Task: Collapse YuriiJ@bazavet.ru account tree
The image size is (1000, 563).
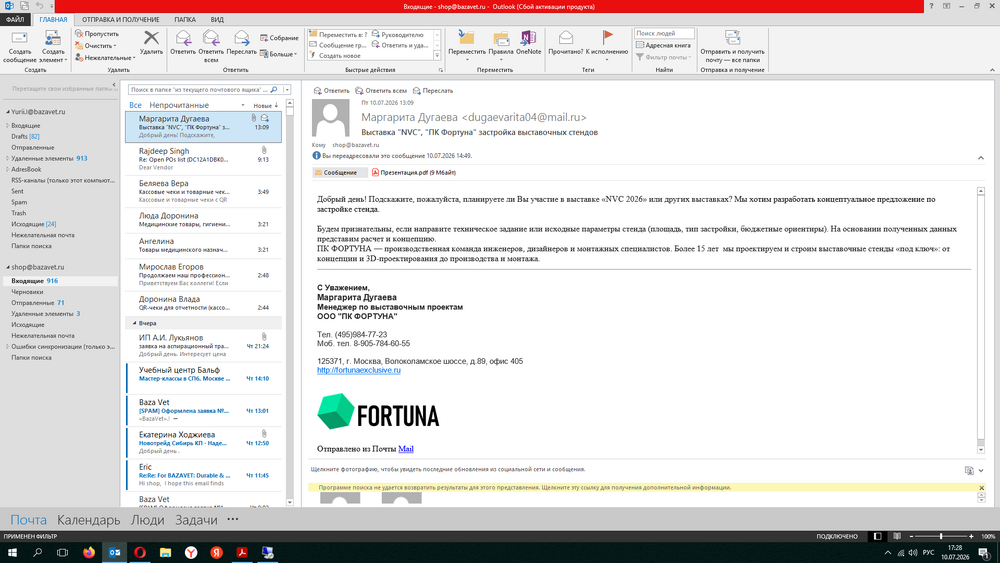Action: pos(8,112)
